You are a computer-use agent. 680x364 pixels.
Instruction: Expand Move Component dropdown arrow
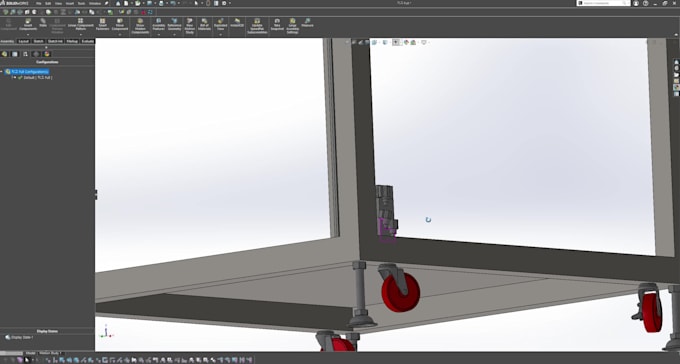(120, 34)
